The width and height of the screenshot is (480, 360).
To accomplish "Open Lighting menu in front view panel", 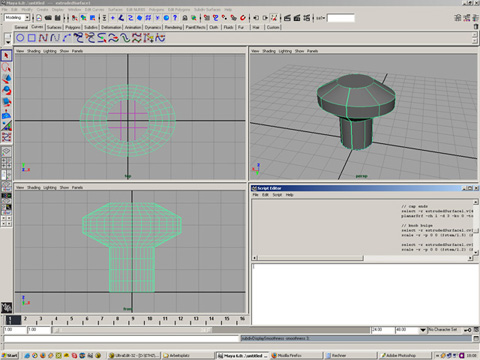I will coord(50,188).
